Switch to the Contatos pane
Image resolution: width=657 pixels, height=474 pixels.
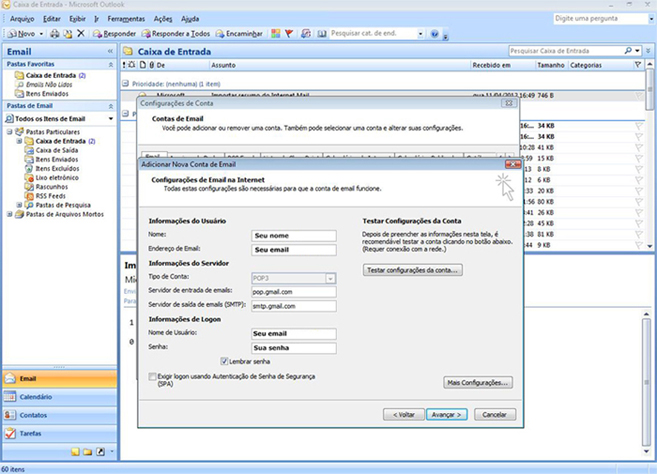pos(60,415)
